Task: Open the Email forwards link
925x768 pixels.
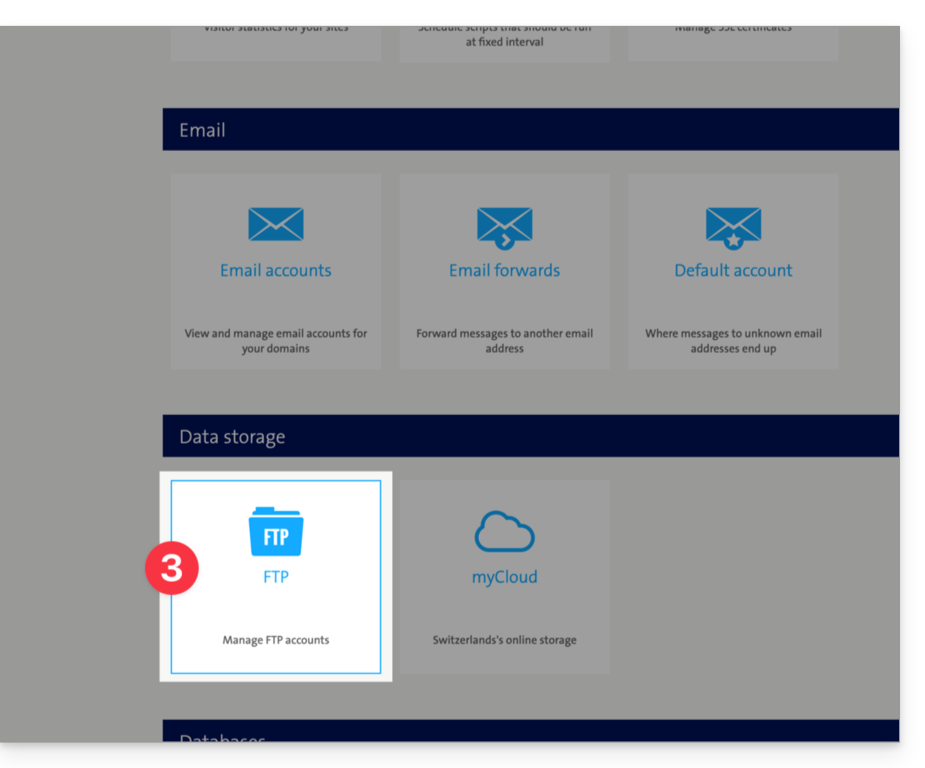Action: (504, 270)
